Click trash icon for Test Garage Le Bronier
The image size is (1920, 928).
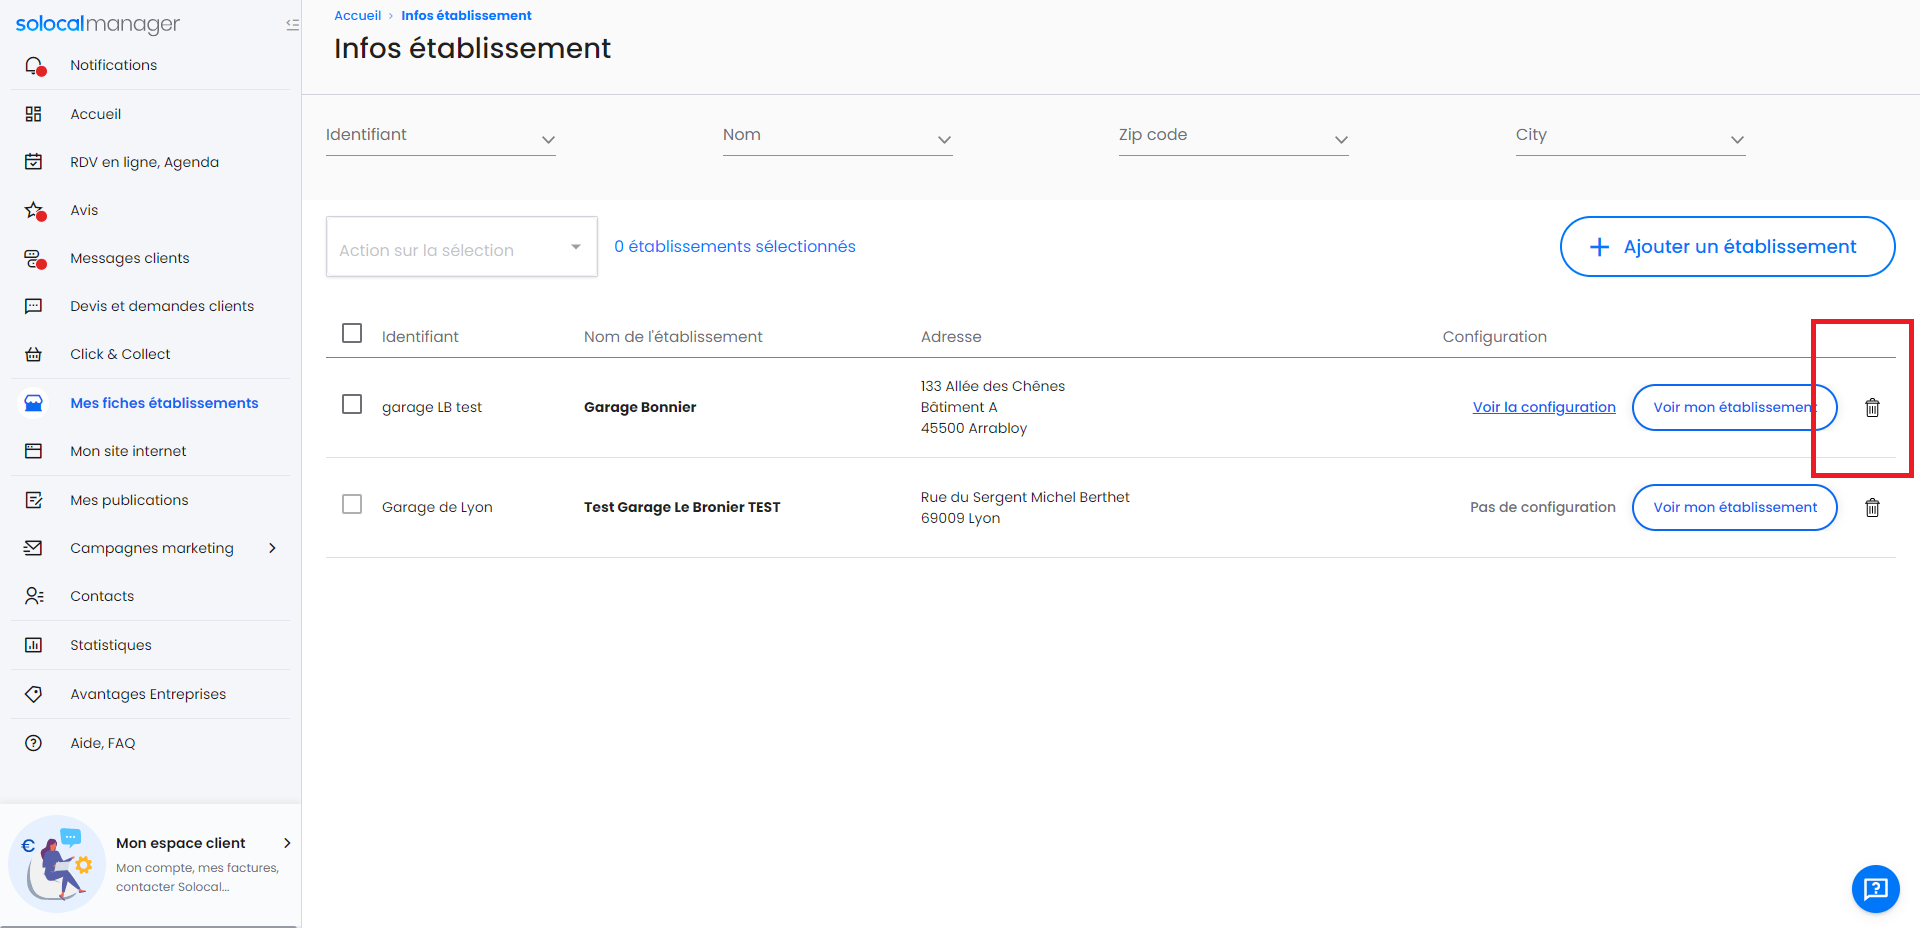pyautogui.click(x=1872, y=507)
